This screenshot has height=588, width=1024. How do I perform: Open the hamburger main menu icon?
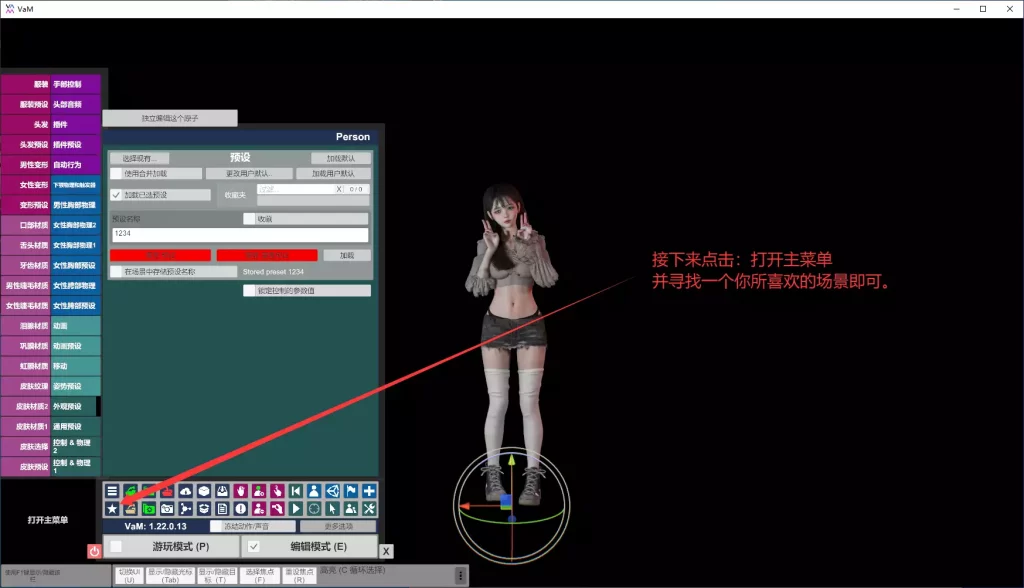tap(112, 491)
